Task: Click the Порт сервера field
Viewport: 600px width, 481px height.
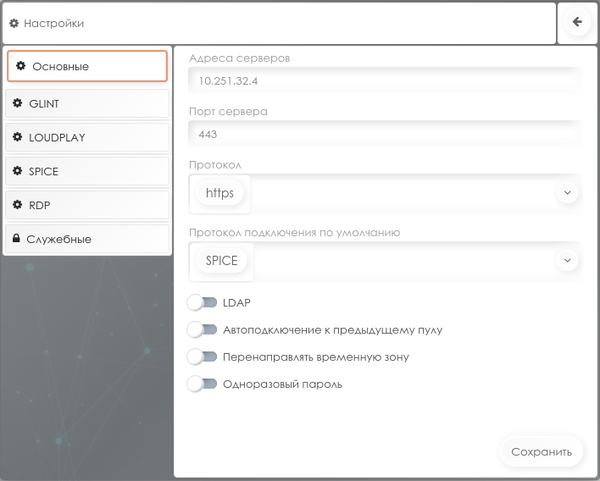Action: (x=384, y=133)
